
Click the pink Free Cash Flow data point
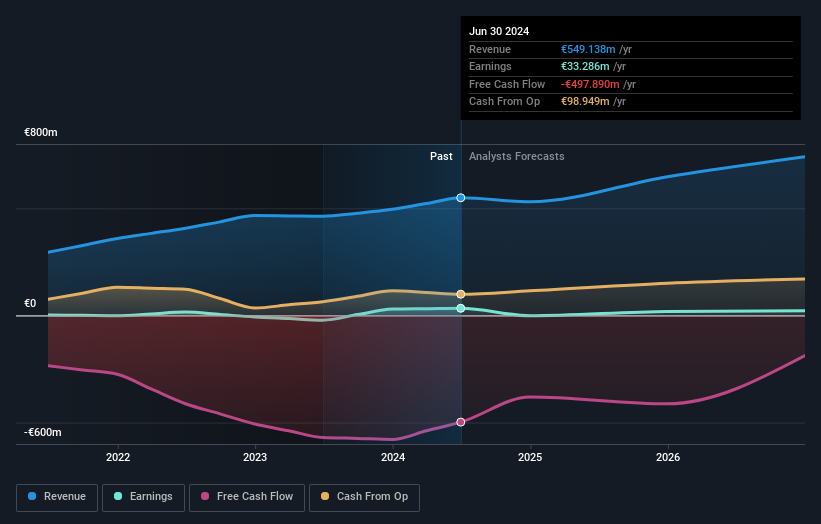[x=461, y=422]
